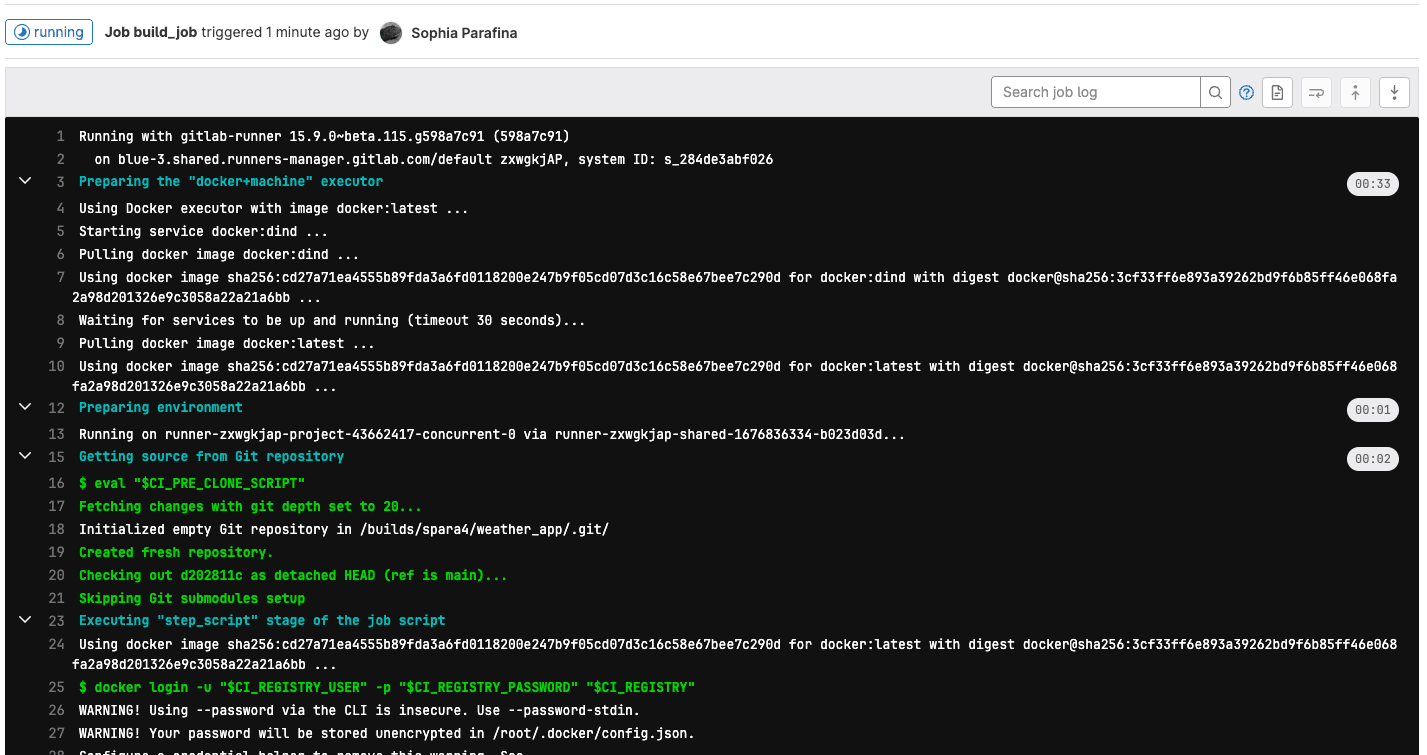Select line number 1 in log
Image resolution: width=1427 pixels, height=755 pixels.
(60, 137)
